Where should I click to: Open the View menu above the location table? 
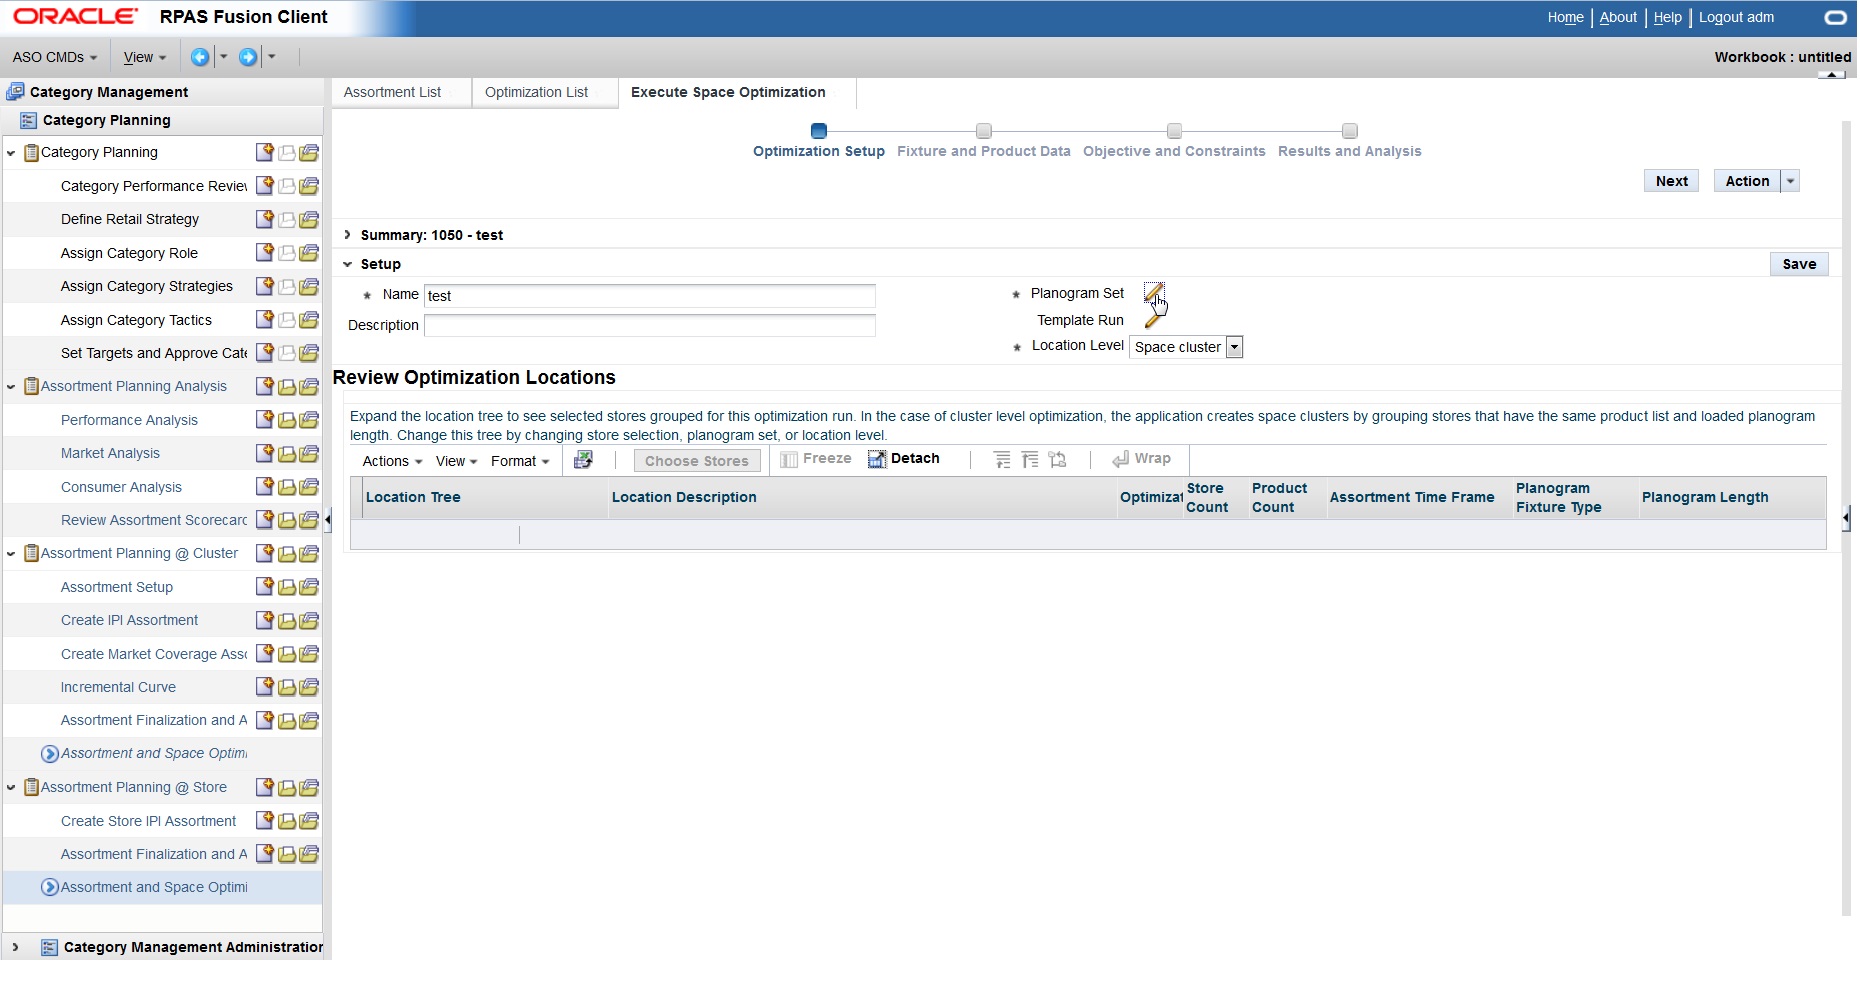point(453,461)
